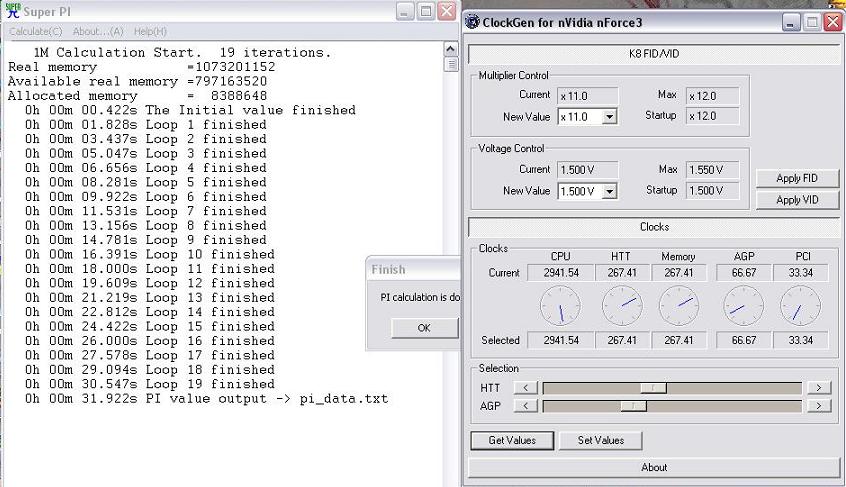Click the Max multiplier field x 12.0
Screen dimensions: 846x487
[713, 96]
